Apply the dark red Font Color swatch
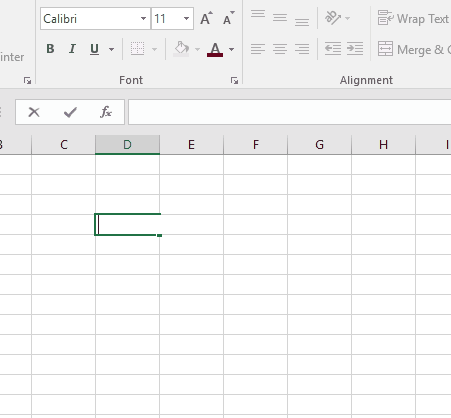Screen dimensions: 451x418 [x=215, y=49]
